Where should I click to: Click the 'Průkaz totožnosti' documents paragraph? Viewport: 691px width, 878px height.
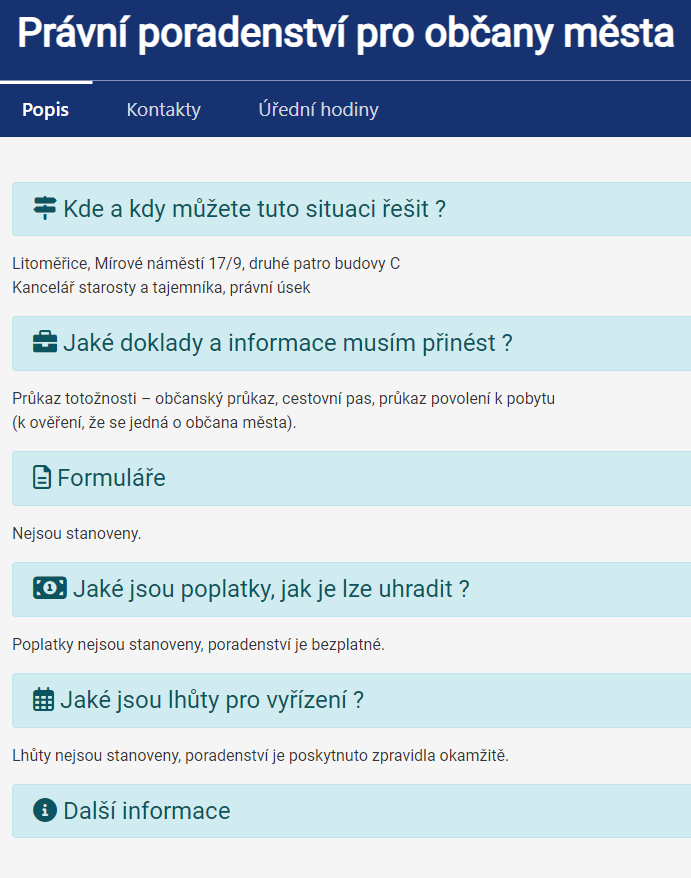pos(283,399)
